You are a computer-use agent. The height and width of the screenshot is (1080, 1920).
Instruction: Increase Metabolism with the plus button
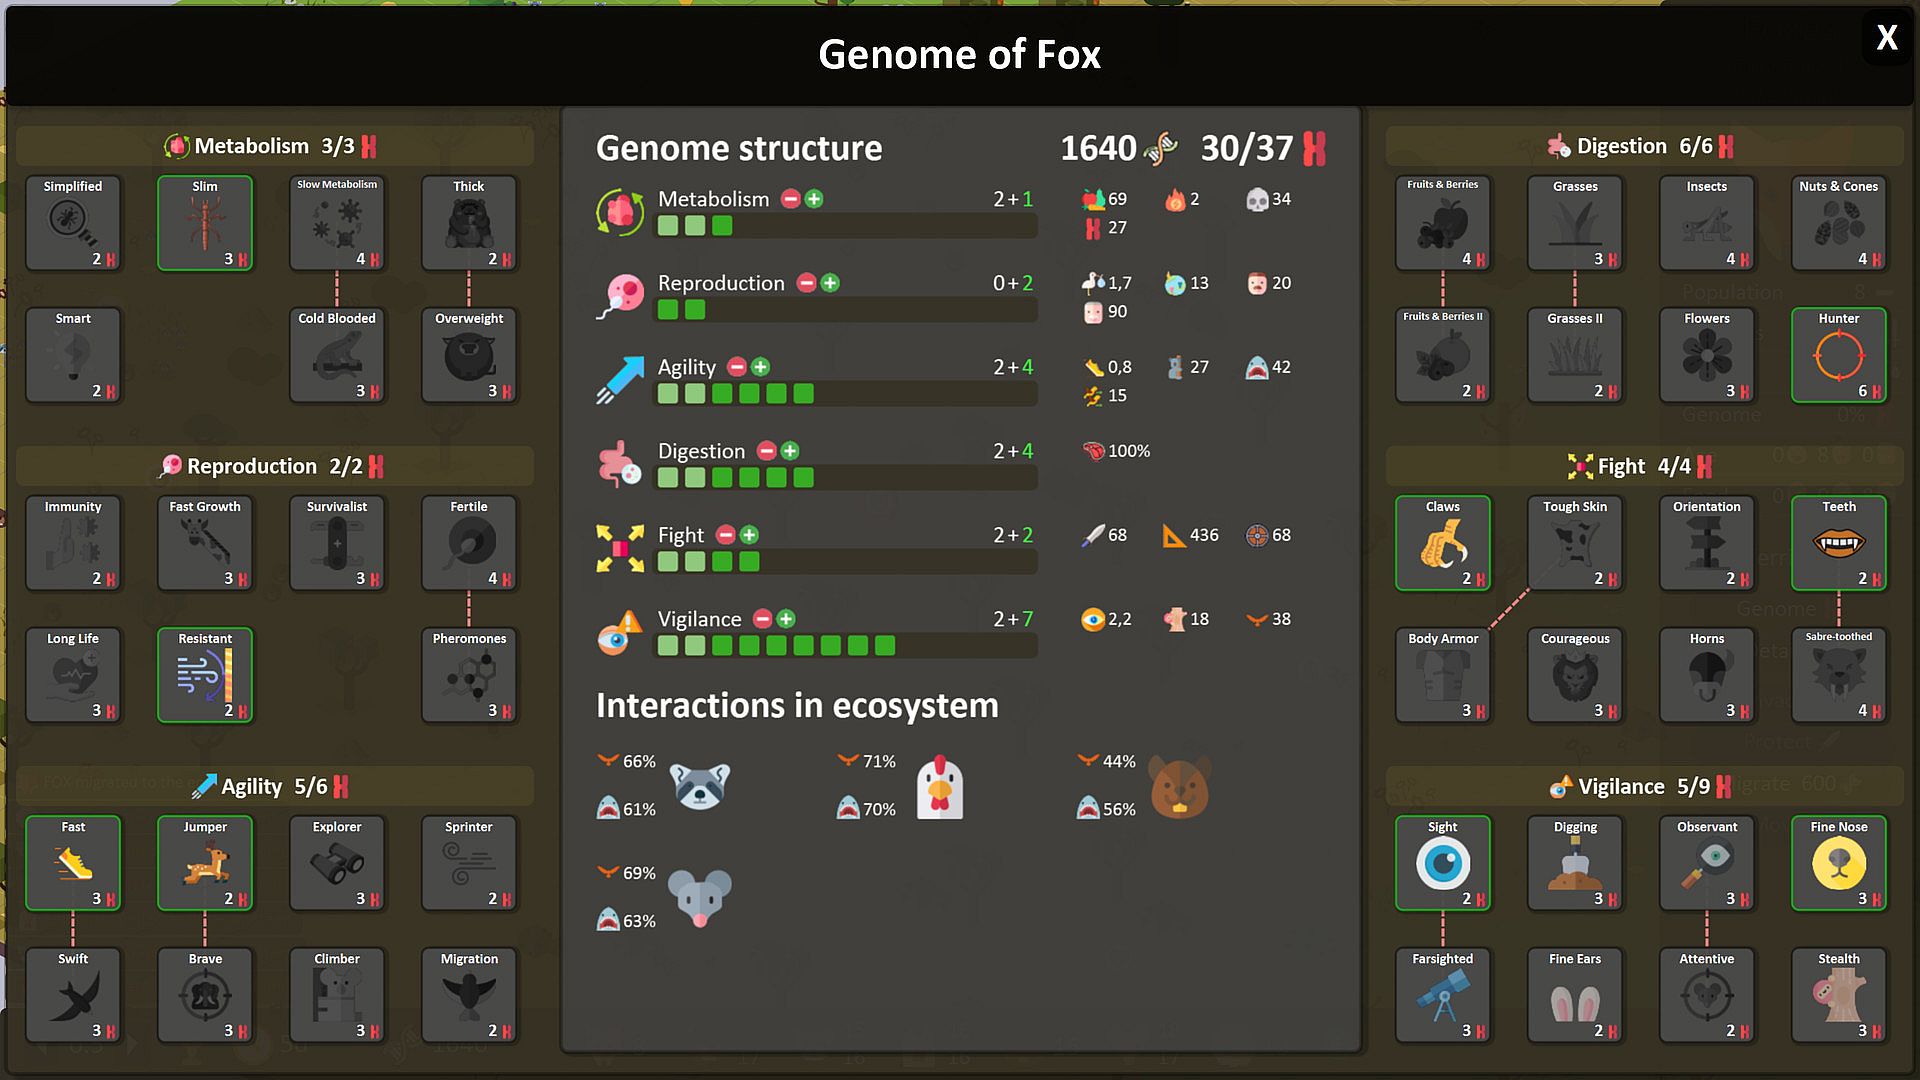pyautogui.click(x=814, y=199)
